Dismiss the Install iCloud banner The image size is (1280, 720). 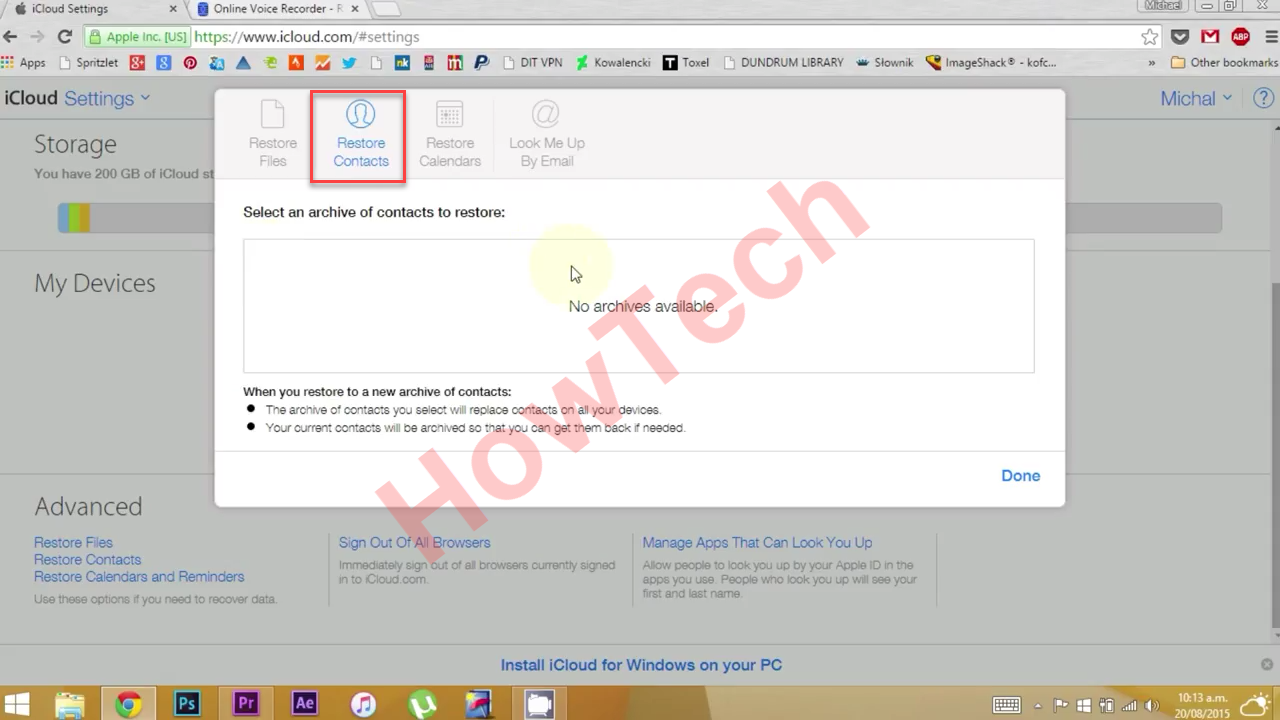click(x=1266, y=665)
